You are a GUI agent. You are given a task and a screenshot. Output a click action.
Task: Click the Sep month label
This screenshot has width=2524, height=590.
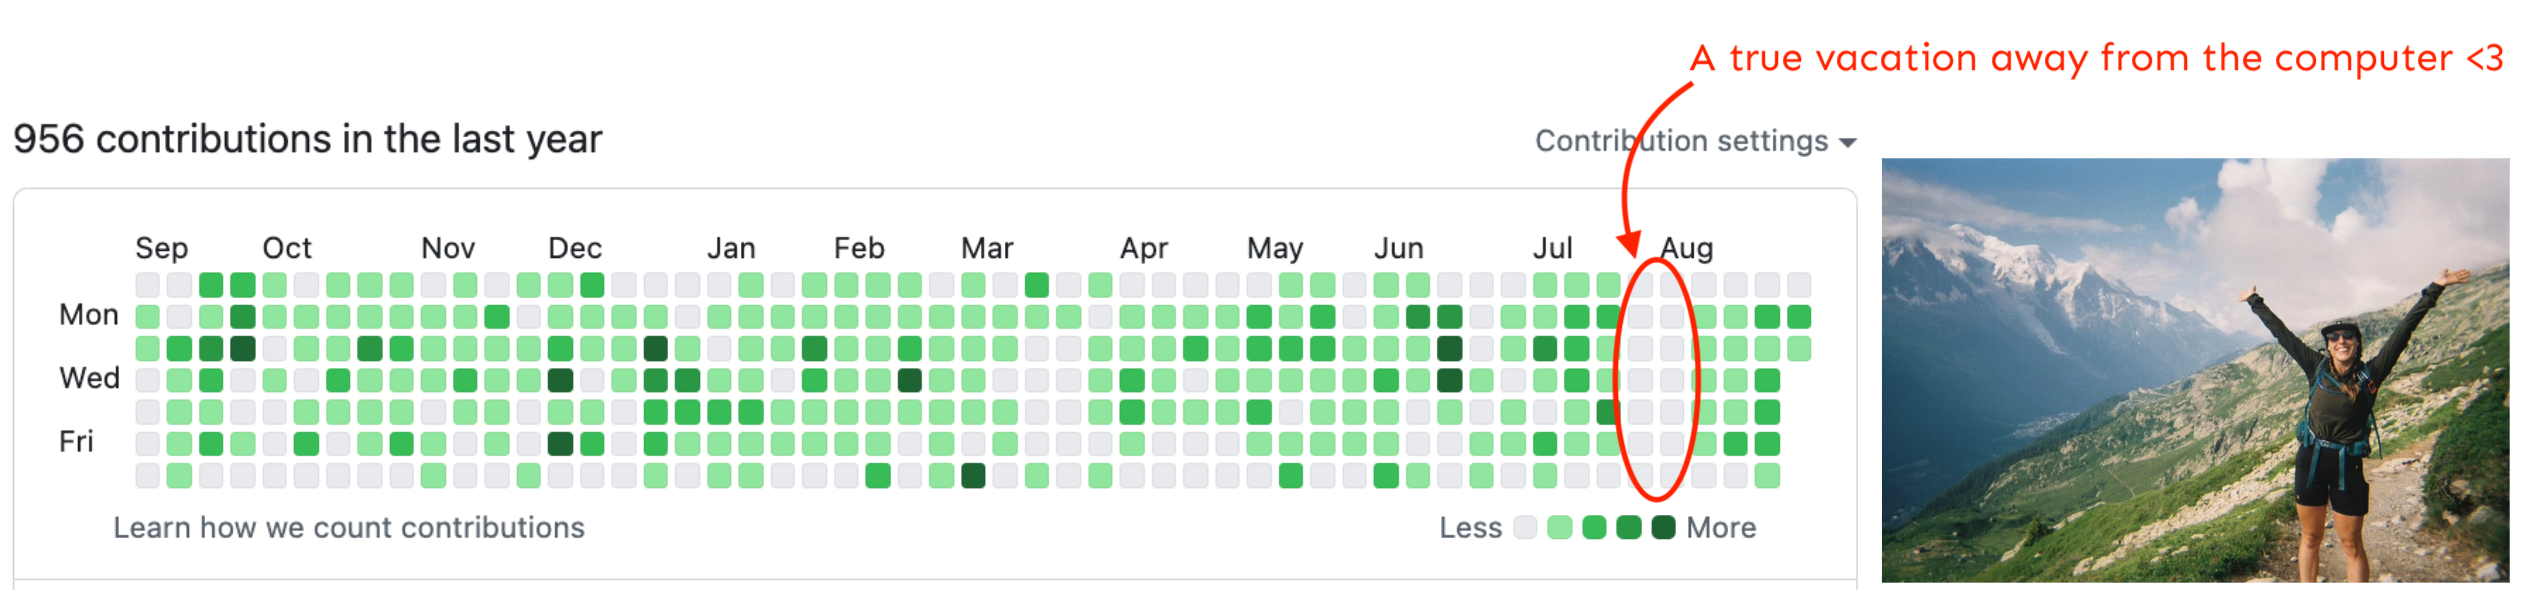pyautogui.click(x=161, y=248)
